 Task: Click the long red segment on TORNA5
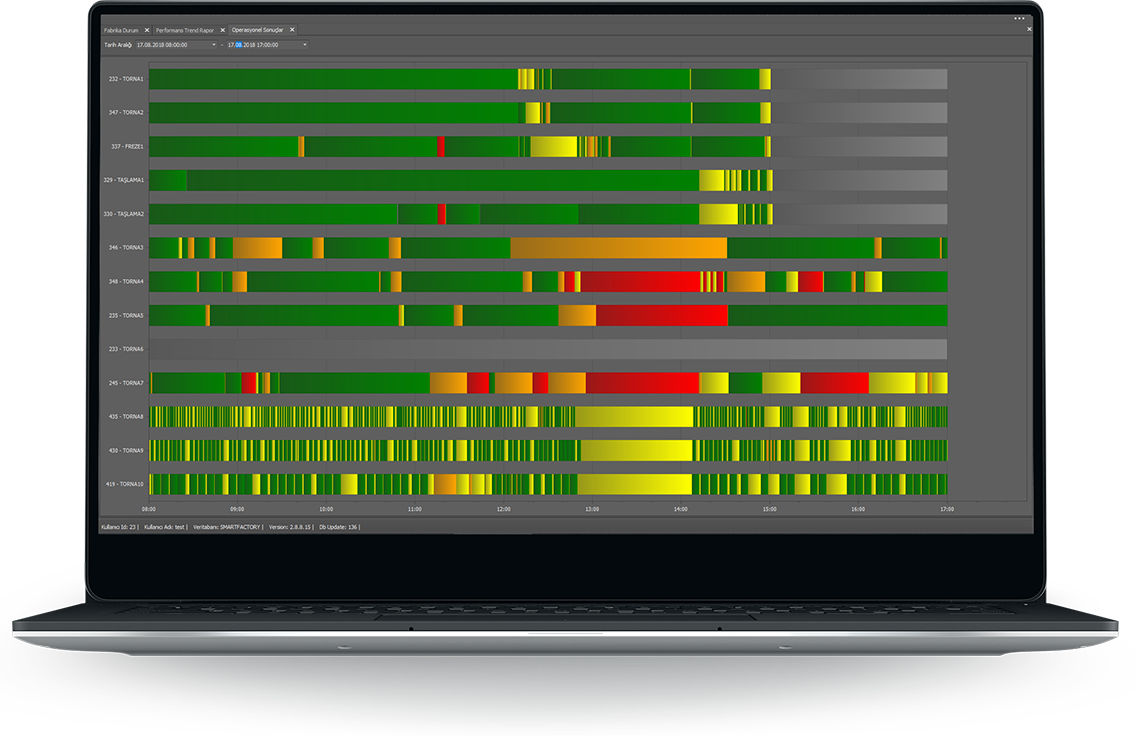661,316
